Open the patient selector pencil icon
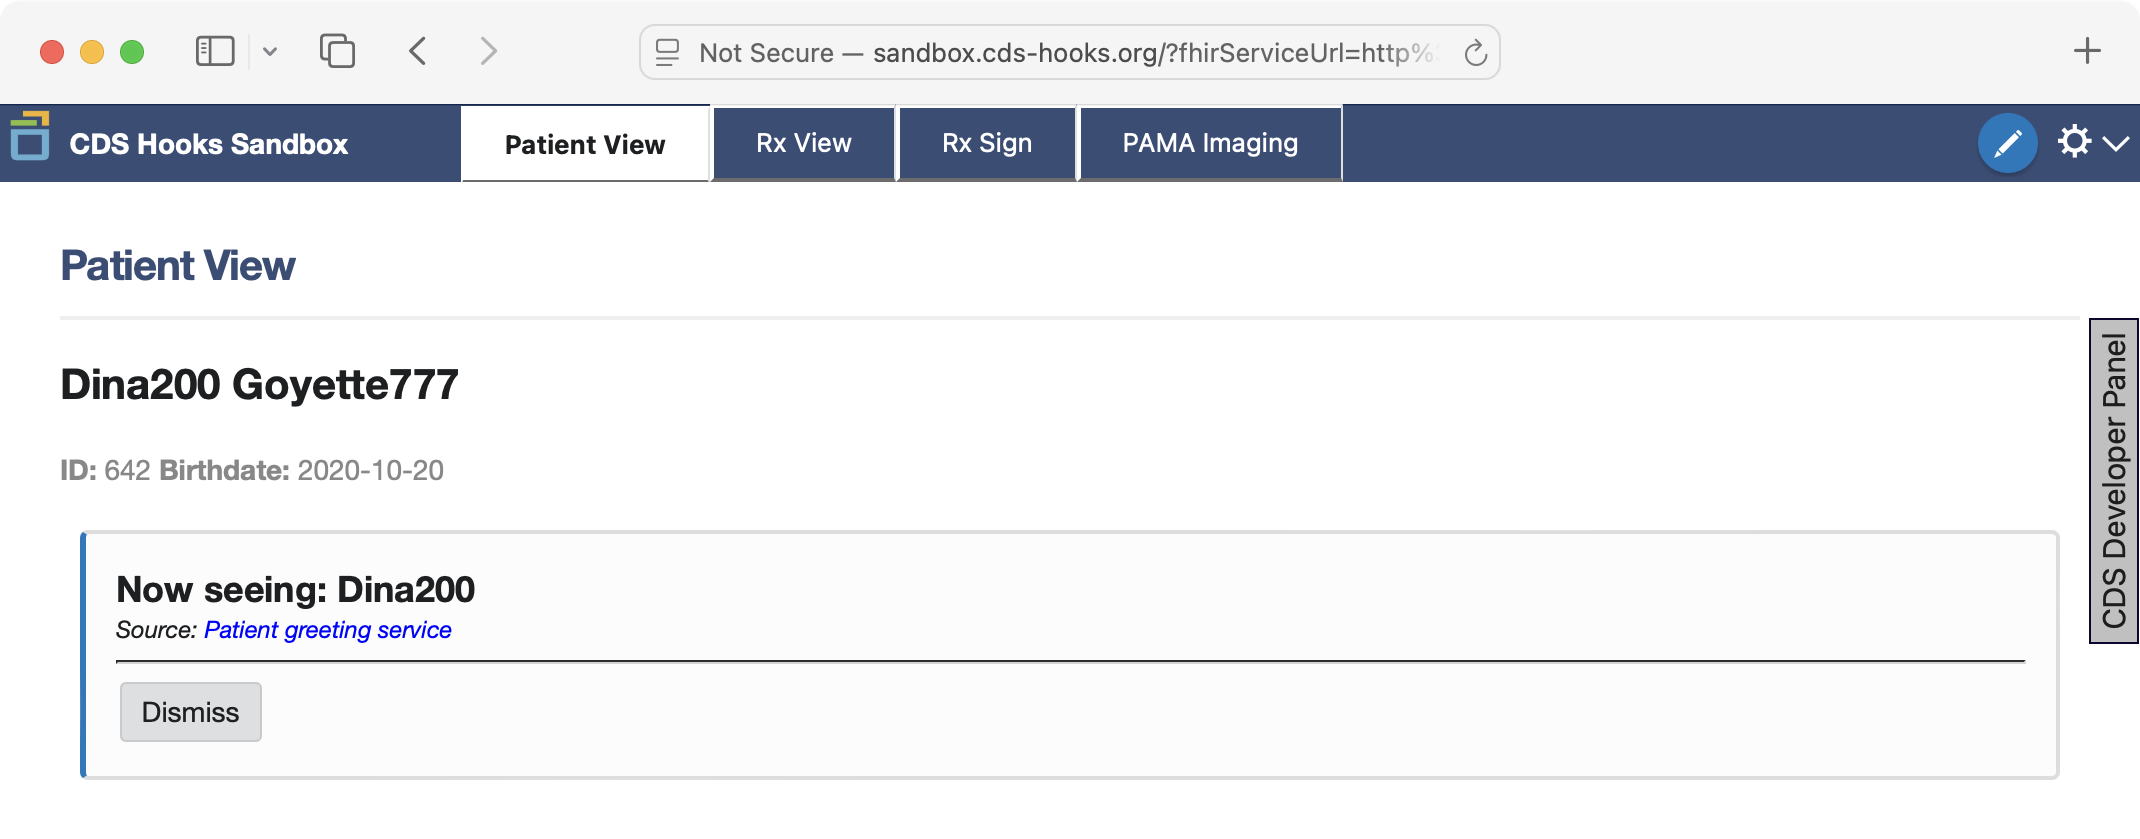The height and width of the screenshot is (839, 2140). 2008,142
